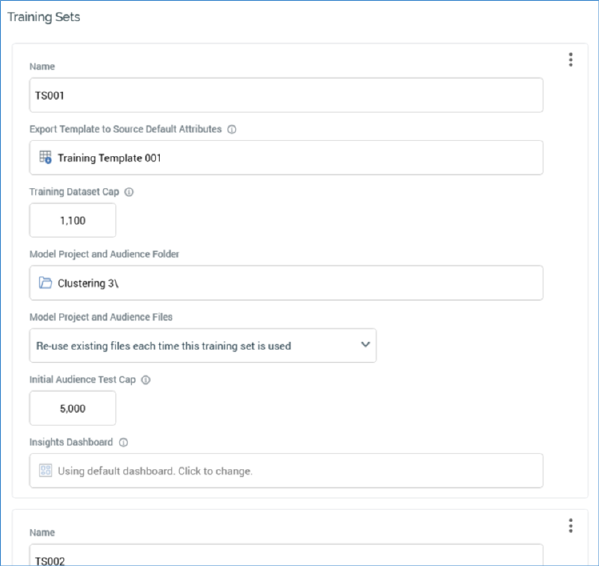
Task: Show info for Initial Audience Test Cap
Action: [146, 380]
